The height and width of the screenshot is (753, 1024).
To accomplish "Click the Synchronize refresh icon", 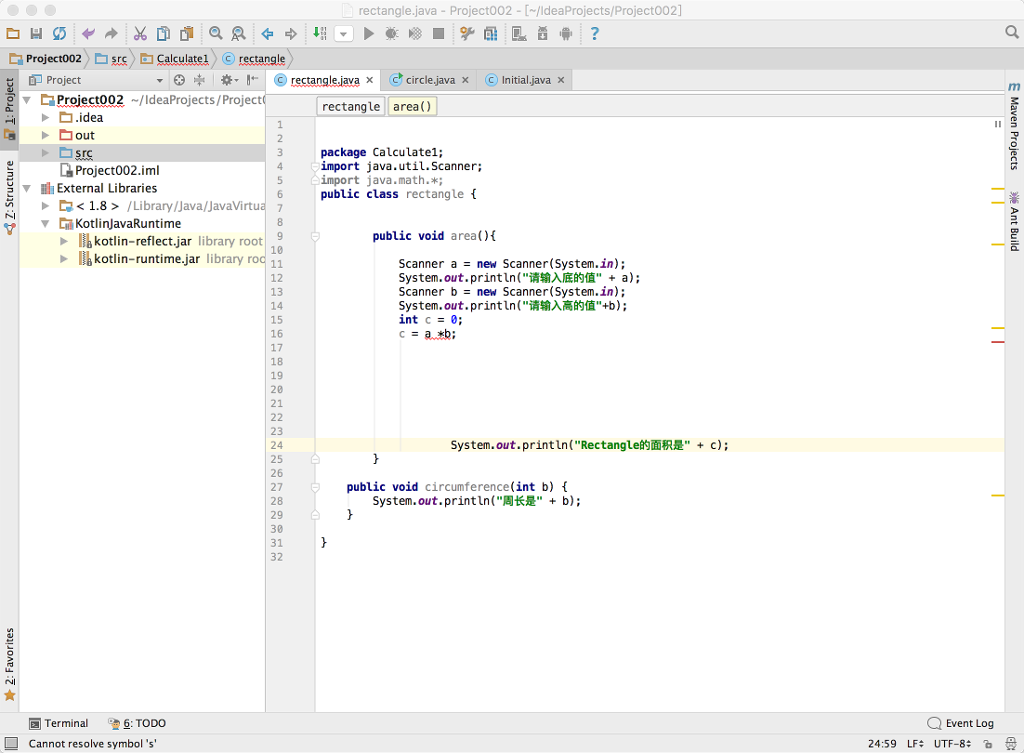I will tap(60, 34).
